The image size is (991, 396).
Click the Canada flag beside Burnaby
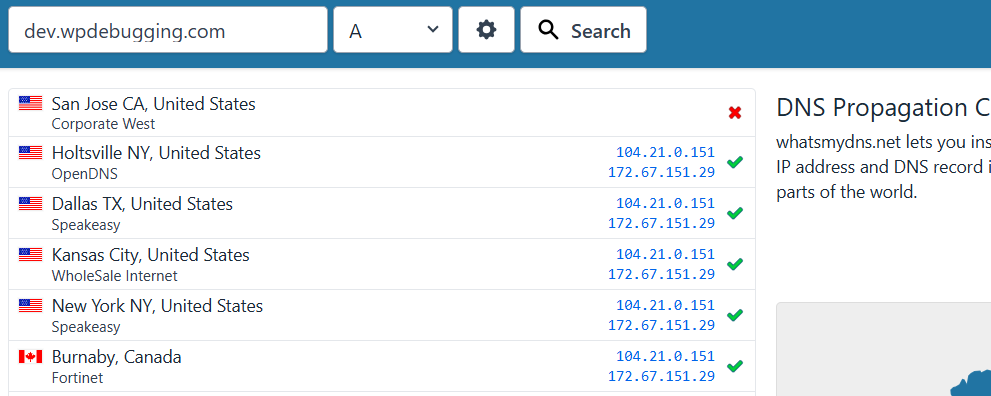coord(30,357)
